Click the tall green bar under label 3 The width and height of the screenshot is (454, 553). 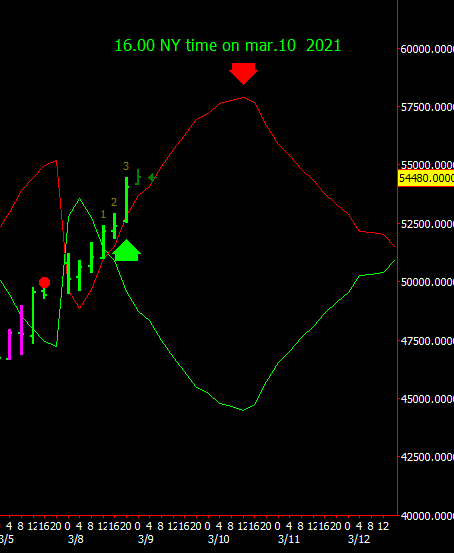pos(126,200)
